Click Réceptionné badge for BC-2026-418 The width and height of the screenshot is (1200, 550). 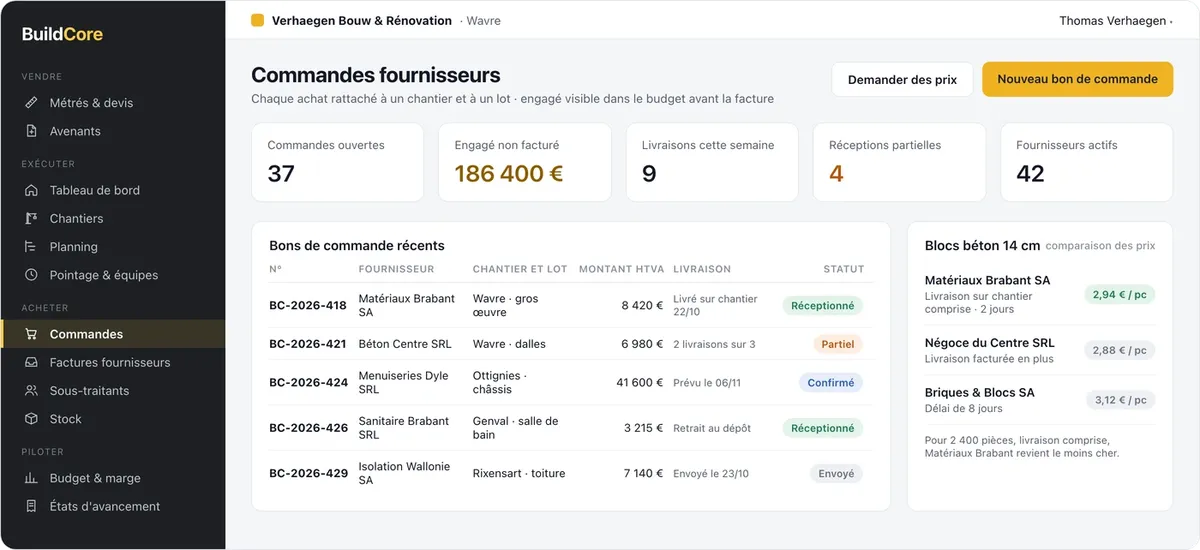(822, 306)
